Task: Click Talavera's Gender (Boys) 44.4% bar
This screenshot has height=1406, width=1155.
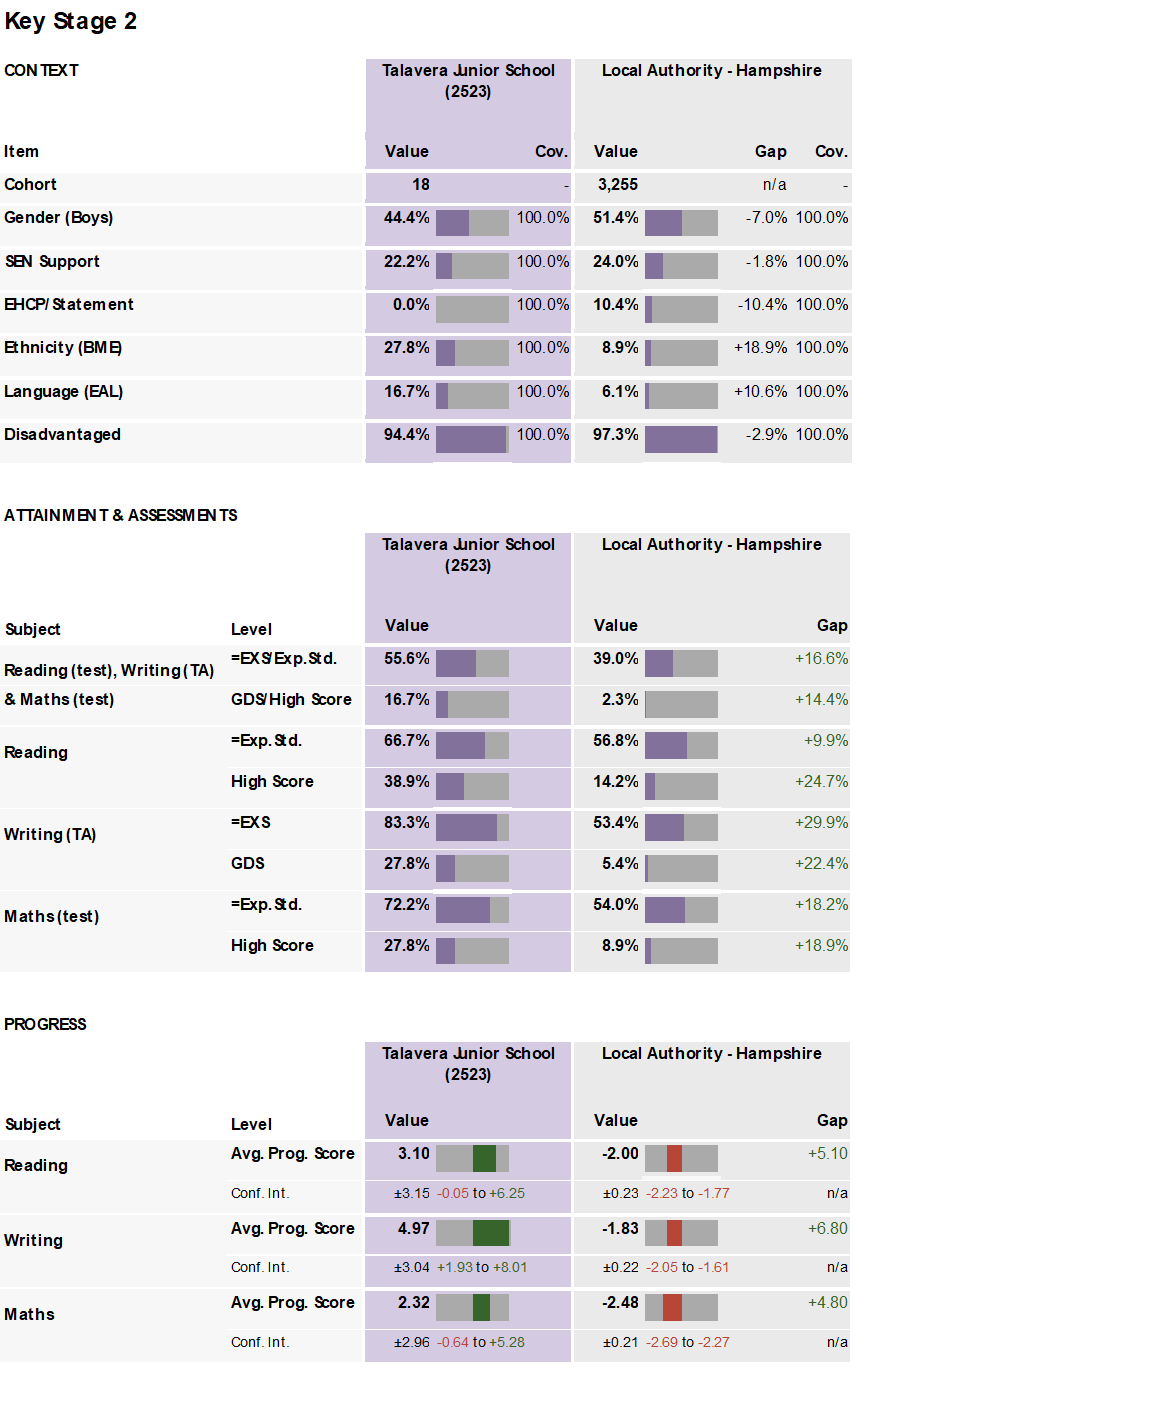Action: click(x=472, y=222)
